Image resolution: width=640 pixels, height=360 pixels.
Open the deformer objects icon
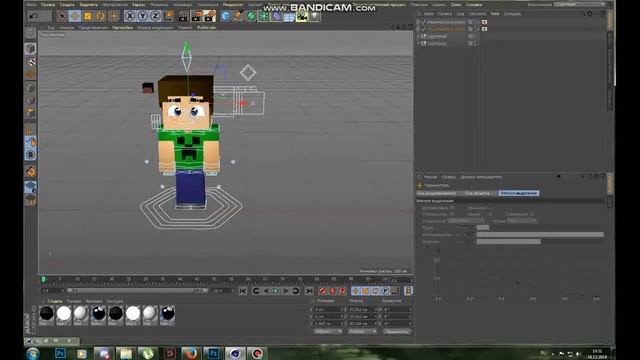[276, 16]
